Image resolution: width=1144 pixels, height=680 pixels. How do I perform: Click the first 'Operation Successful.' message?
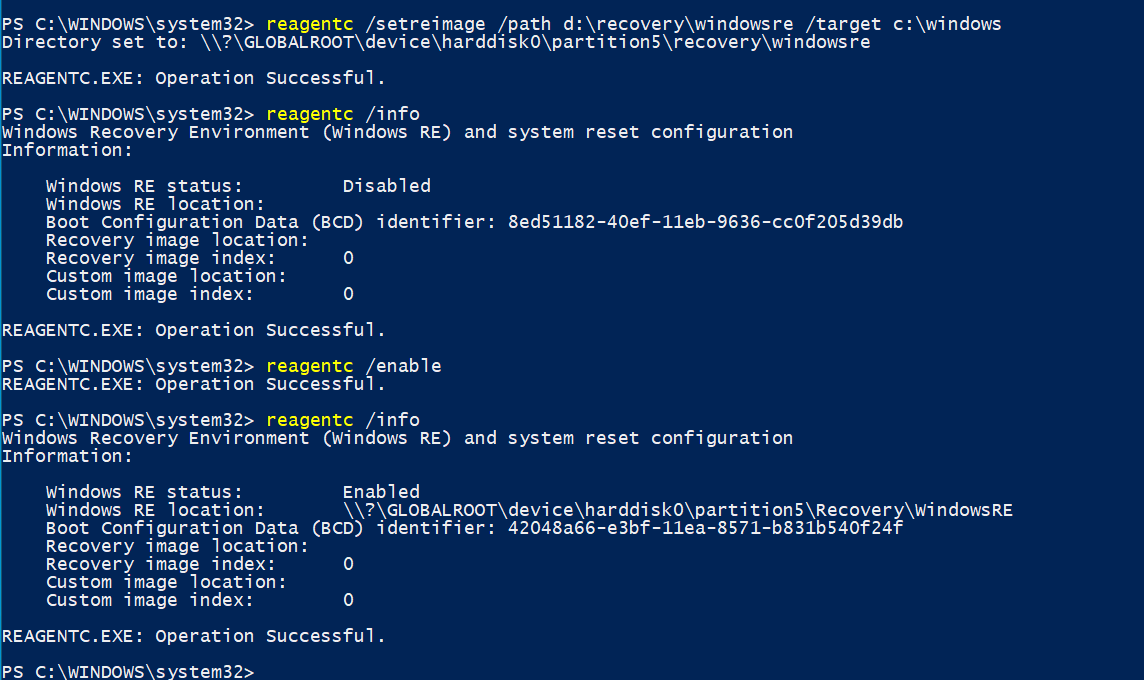(x=193, y=78)
